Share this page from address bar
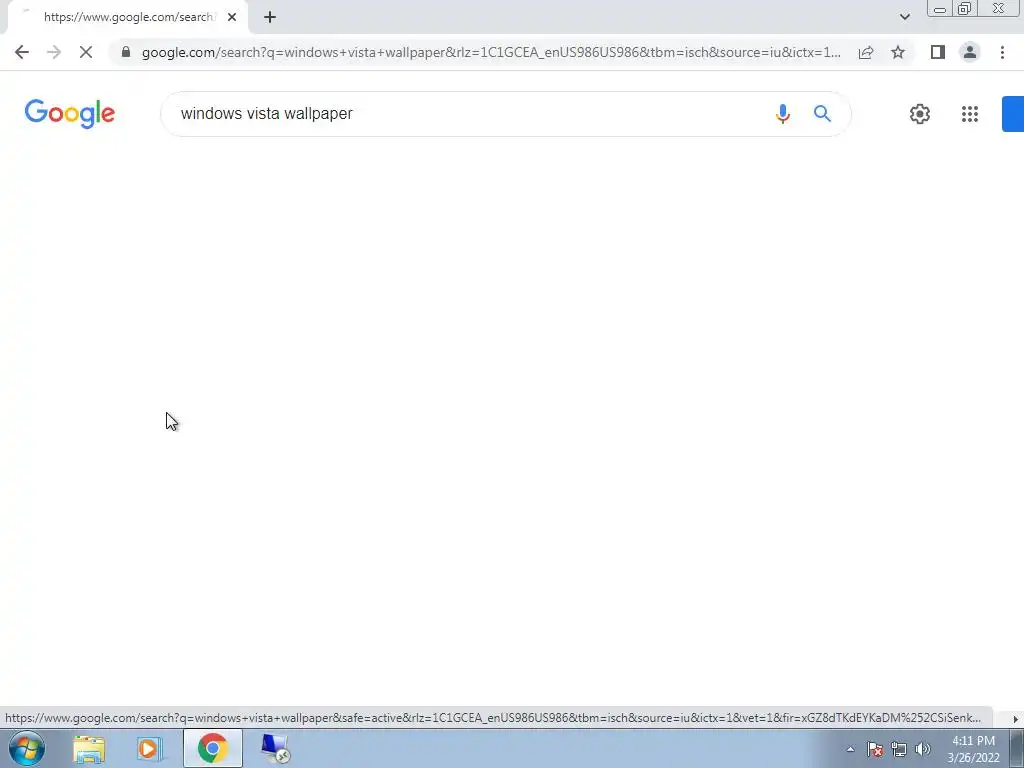The height and width of the screenshot is (768, 1024). pos(866,52)
